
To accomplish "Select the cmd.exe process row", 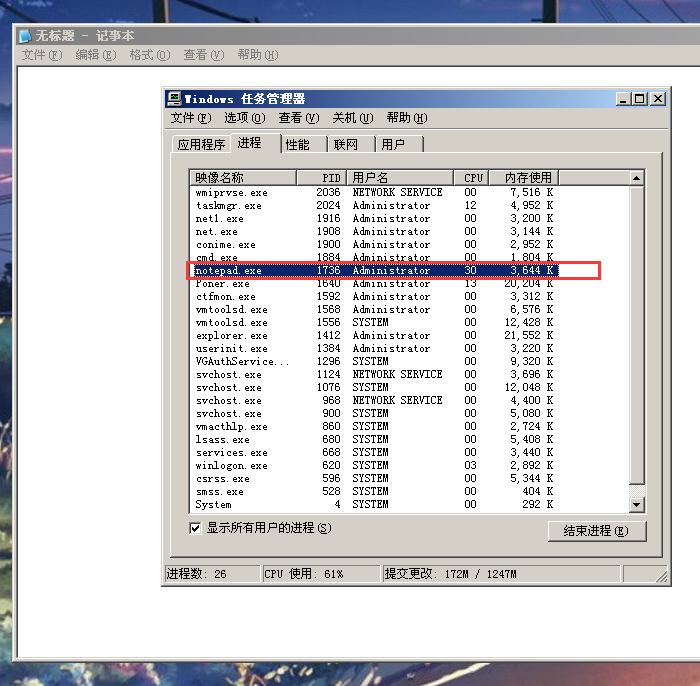I will pyautogui.click(x=375, y=258).
